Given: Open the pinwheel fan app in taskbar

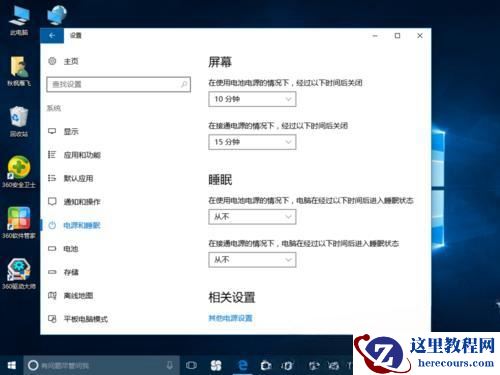Looking at the screenshot, I should (x=216, y=365).
